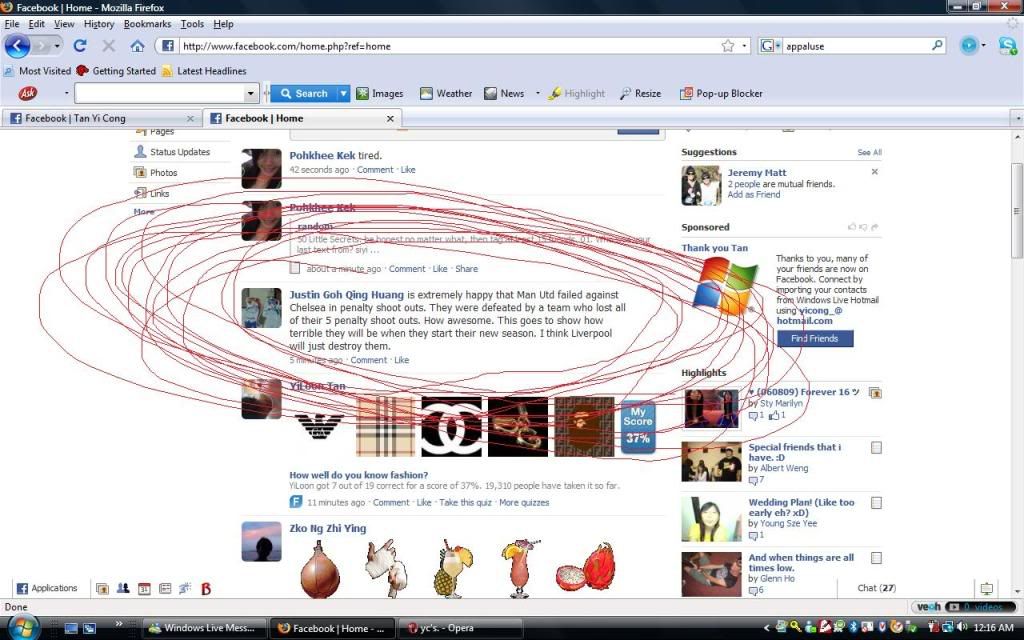Image resolution: width=1024 pixels, height=640 pixels.
Task: Click the photo album icon beside 'Forever 16'
Action: click(x=875, y=392)
